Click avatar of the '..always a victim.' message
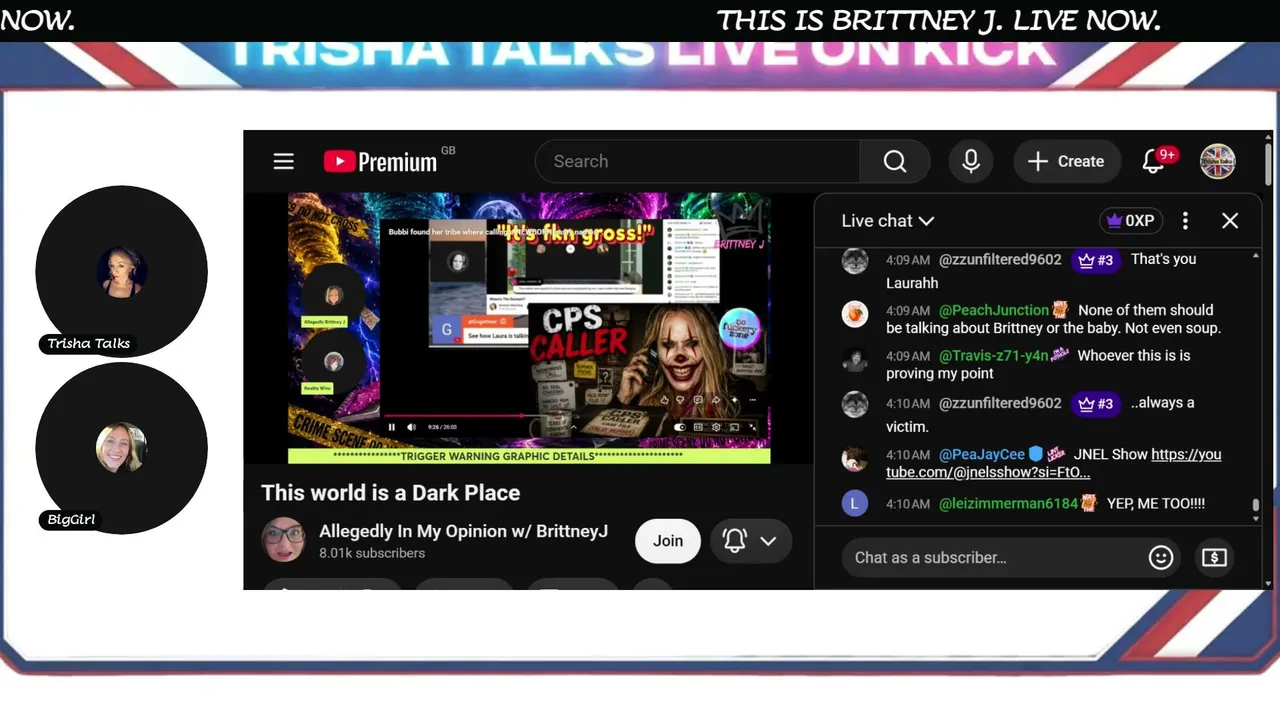 855,404
